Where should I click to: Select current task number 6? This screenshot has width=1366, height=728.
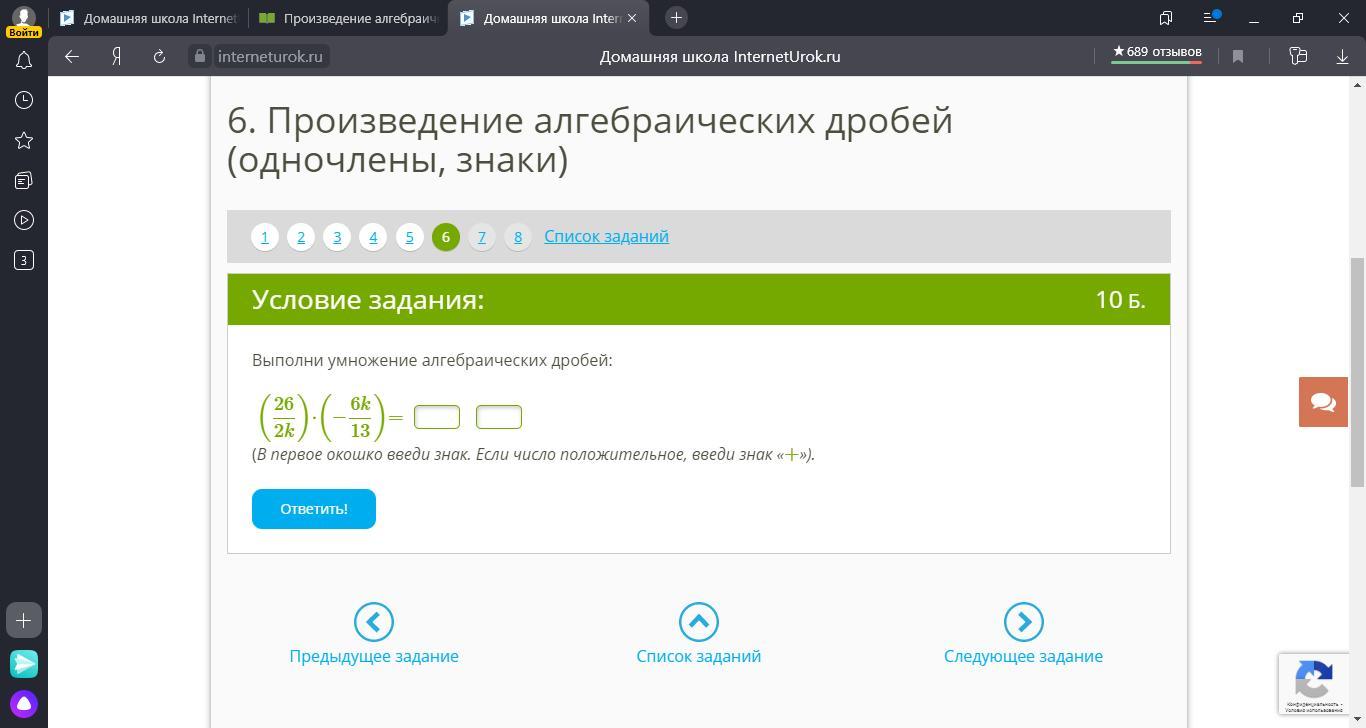(x=446, y=237)
